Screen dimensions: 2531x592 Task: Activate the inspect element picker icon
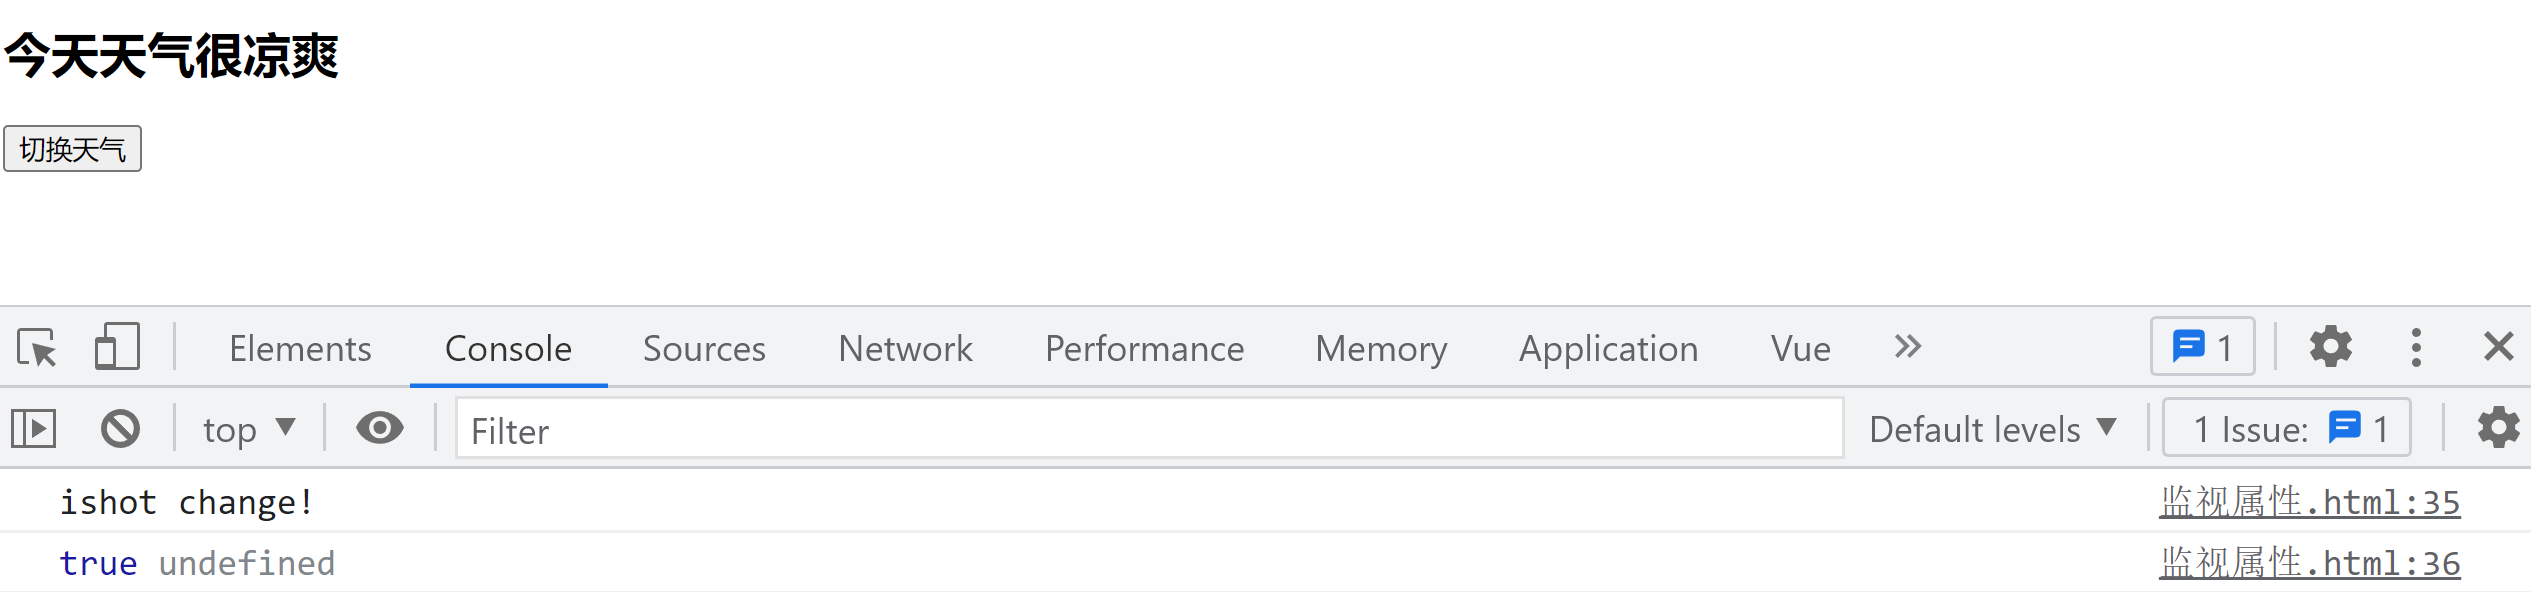pyautogui.click(x=37, y=348)
